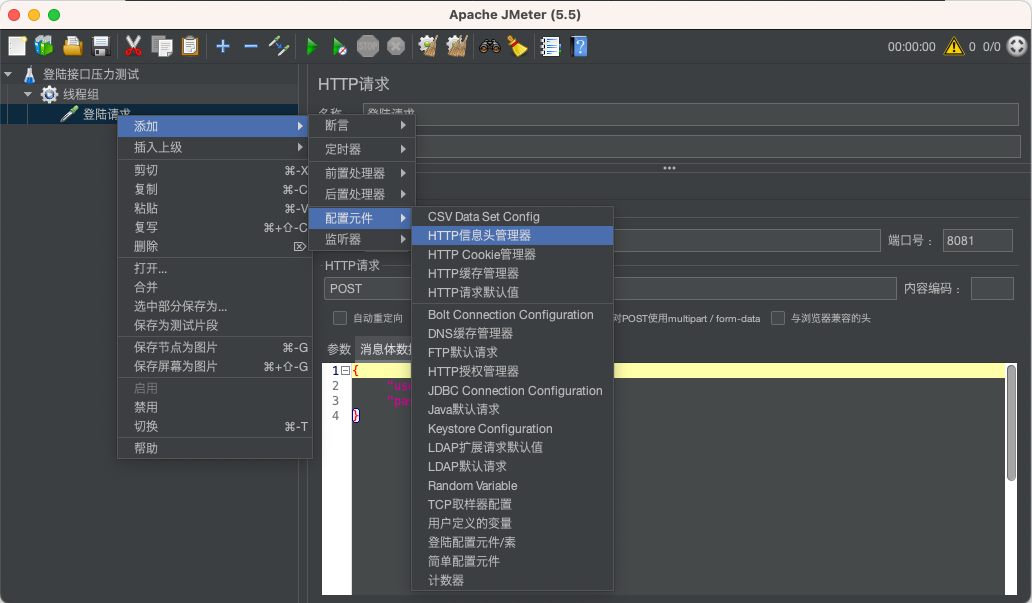Click the 端口号 input field showing 8081

pos(977,240)
